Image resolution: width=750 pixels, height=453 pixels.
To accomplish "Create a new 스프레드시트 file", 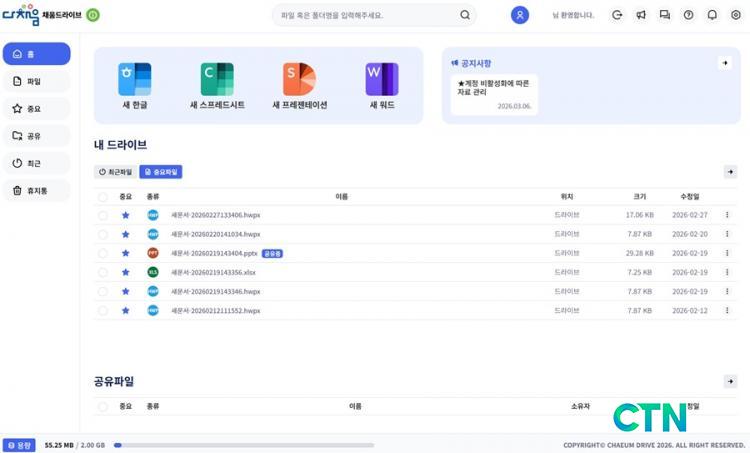I will pos(217,84).
